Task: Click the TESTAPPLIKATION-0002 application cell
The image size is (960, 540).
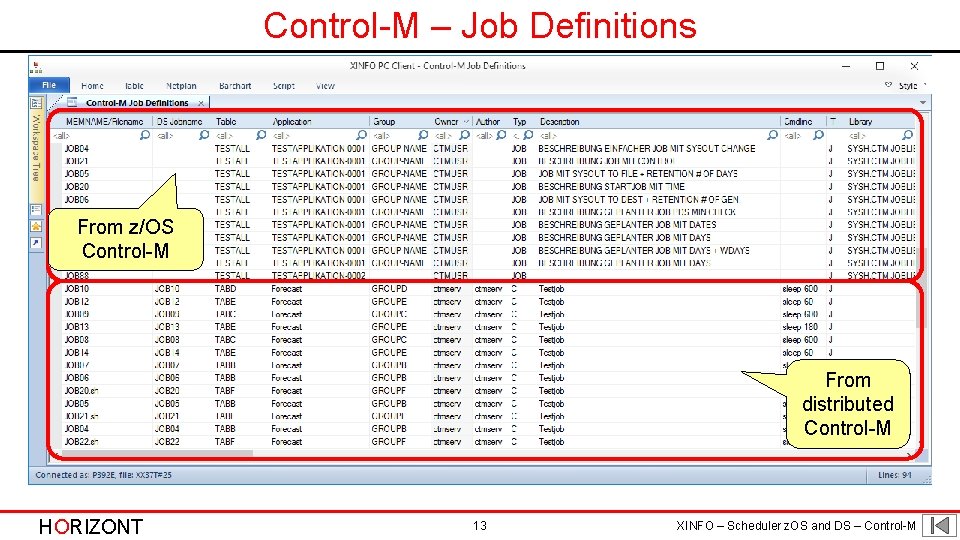Action: click(x=318, y=276)
